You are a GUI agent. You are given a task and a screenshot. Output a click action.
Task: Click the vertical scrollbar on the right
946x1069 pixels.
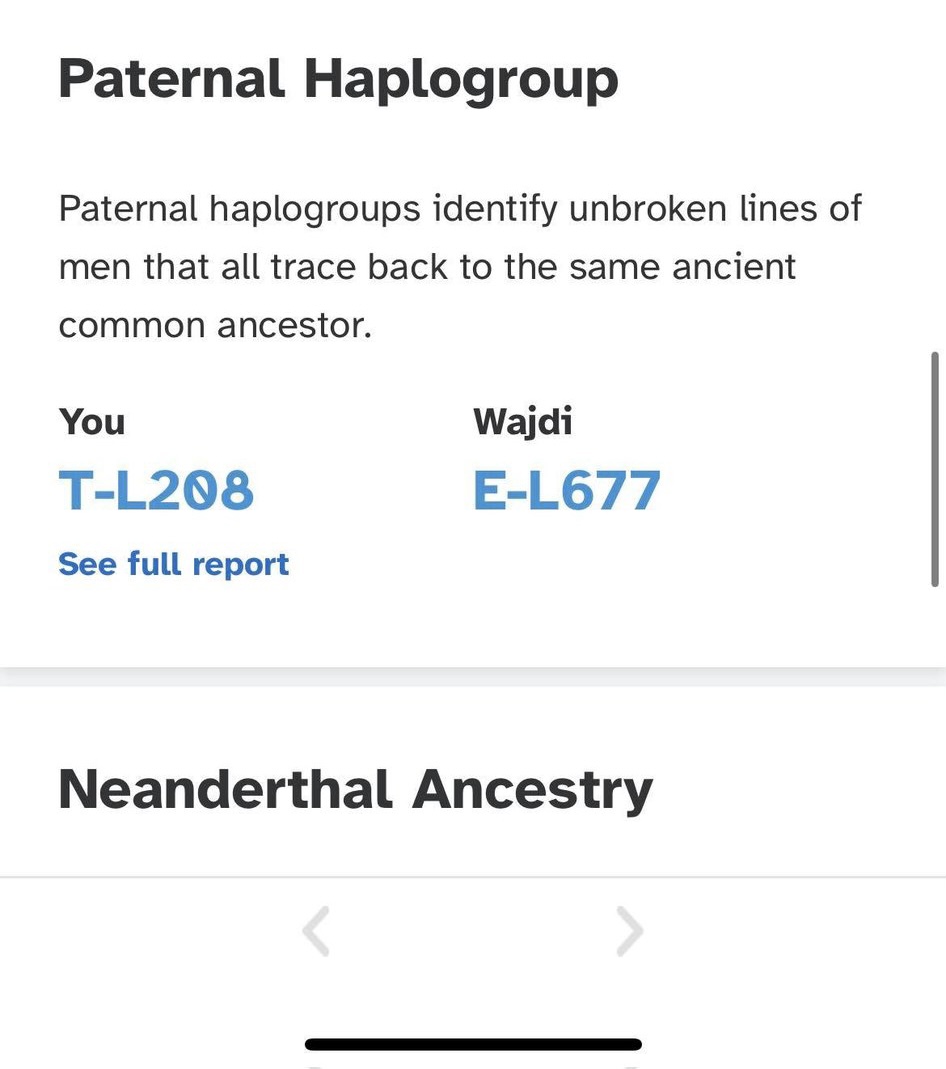click(935, 468)
